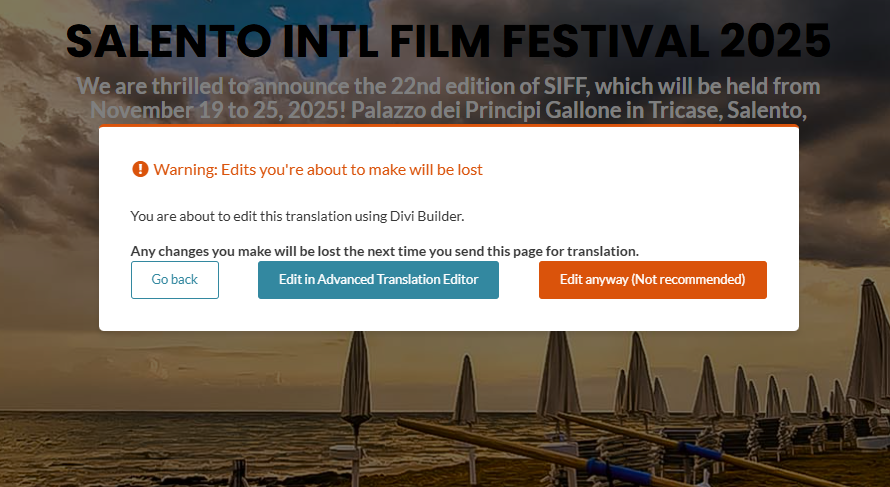This screenshot has height=487, width=890.
Task: Click the orange warning exclamation icon
Action: 140,169
